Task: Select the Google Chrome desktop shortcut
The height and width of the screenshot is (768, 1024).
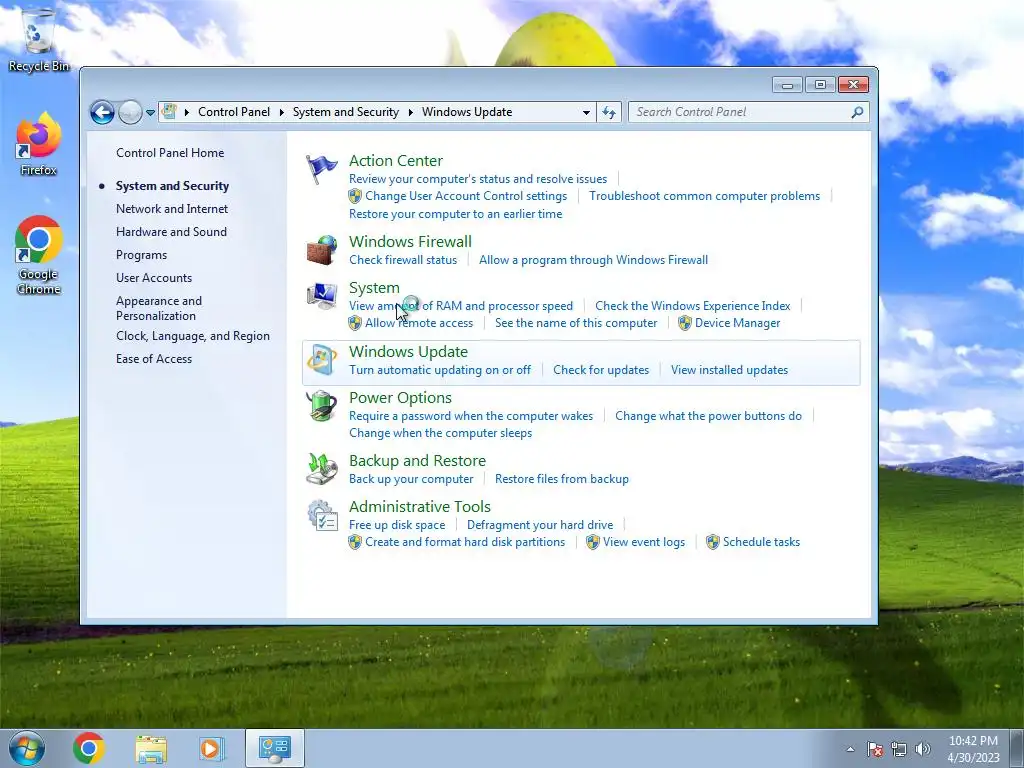Action: 39,255
